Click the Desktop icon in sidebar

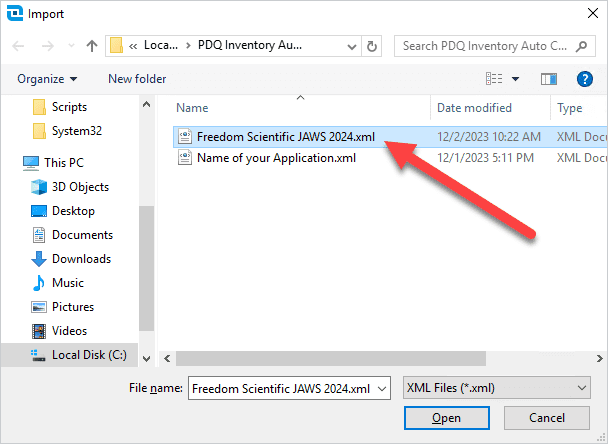39,211
